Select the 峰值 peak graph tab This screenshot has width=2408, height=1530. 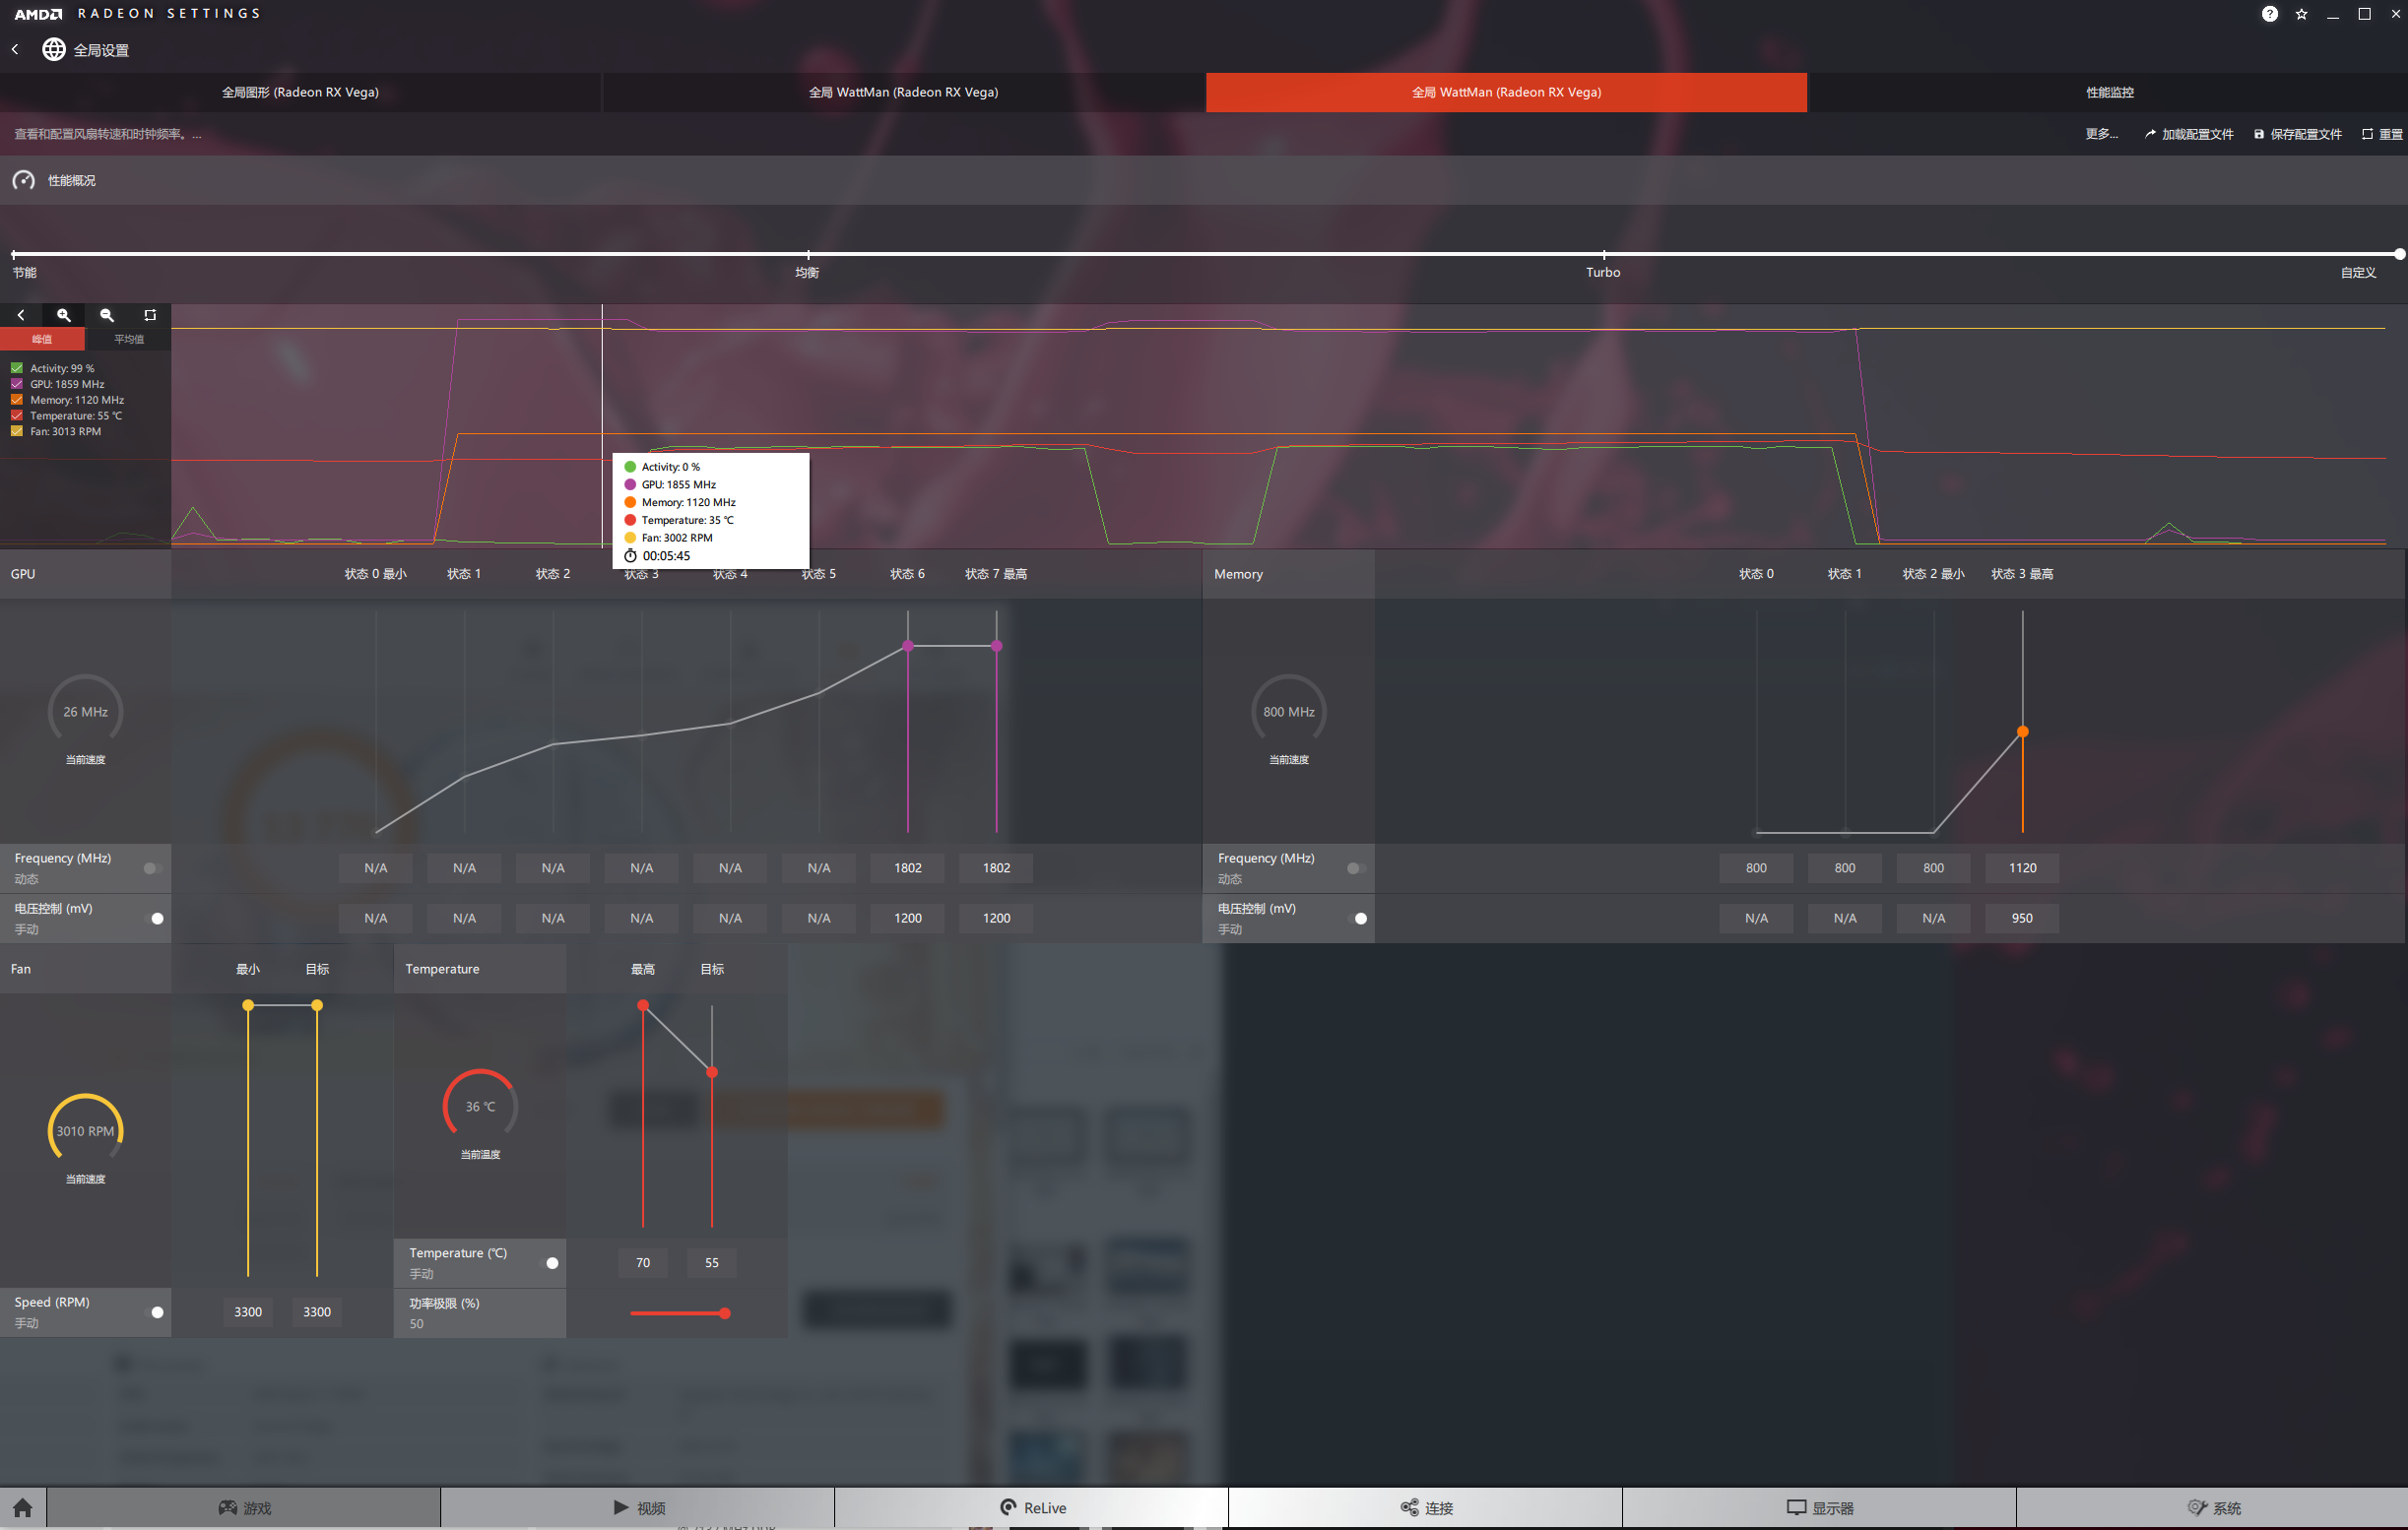tap(42, 339)
